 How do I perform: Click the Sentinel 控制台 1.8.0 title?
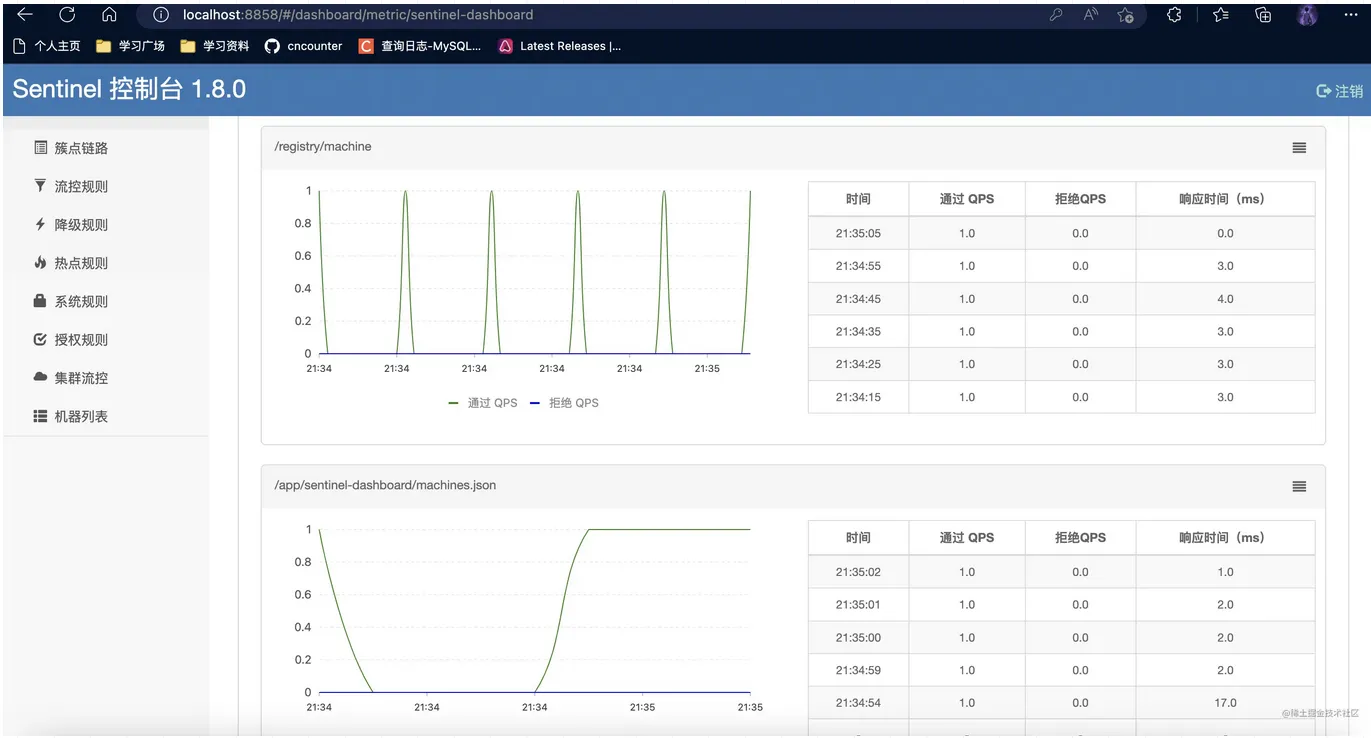pyautogui.click(x=129, y=88)
